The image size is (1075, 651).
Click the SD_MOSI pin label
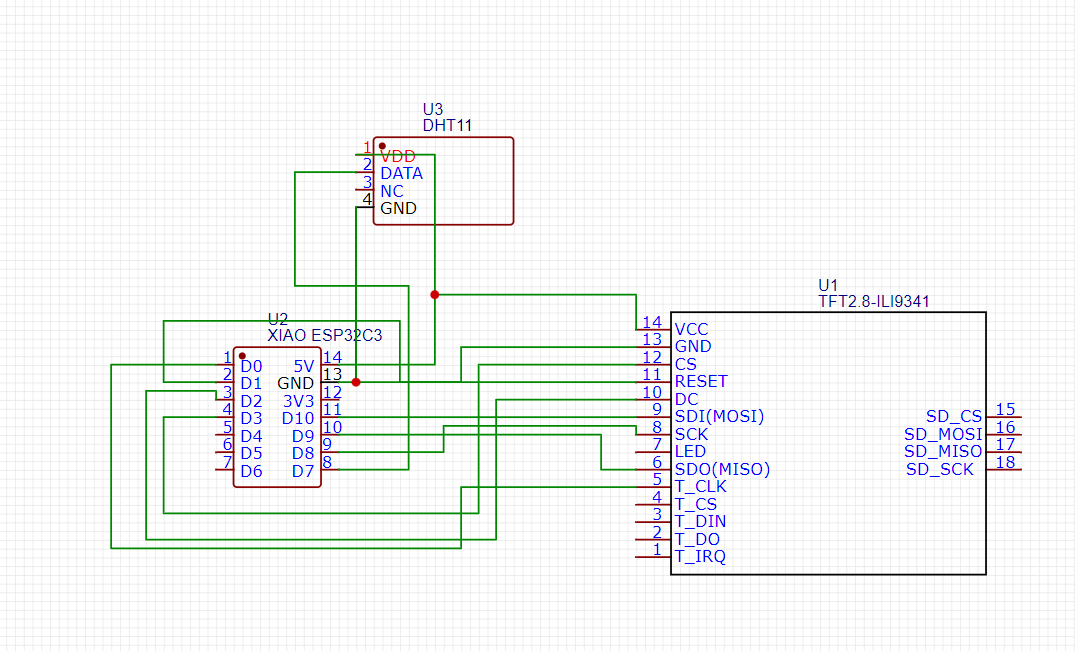pos(943,434)
